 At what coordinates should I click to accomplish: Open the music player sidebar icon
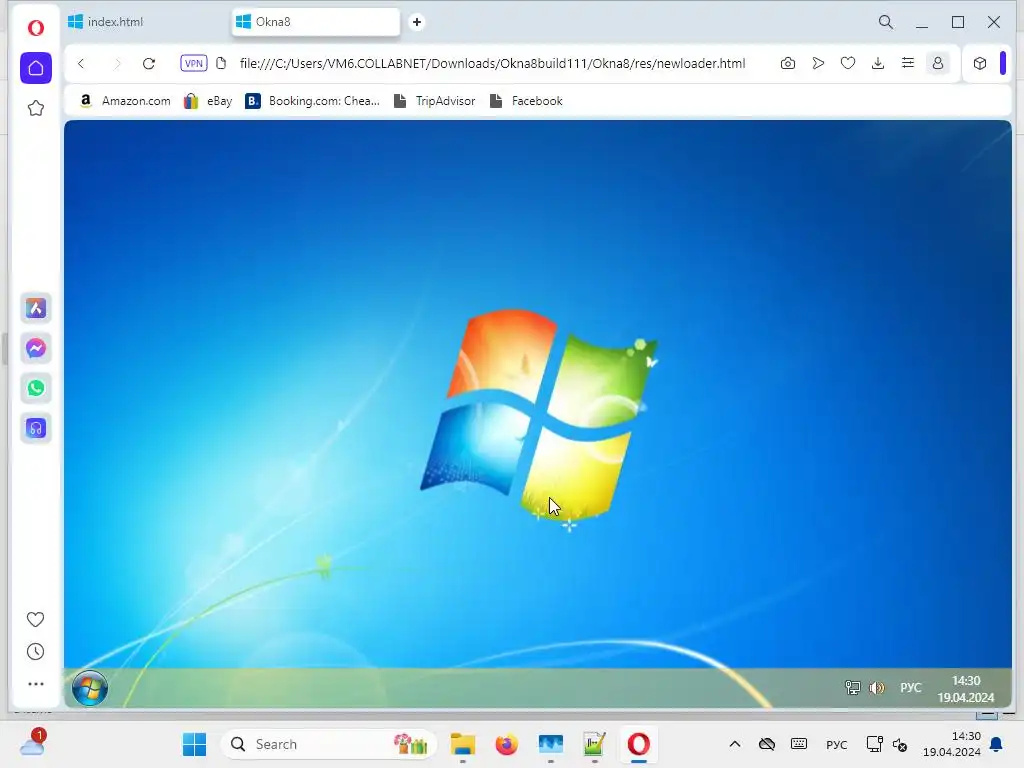point(36,428)
